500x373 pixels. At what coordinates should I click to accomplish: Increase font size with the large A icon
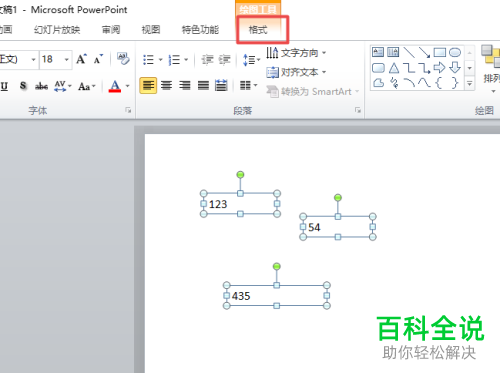point(82,59)
